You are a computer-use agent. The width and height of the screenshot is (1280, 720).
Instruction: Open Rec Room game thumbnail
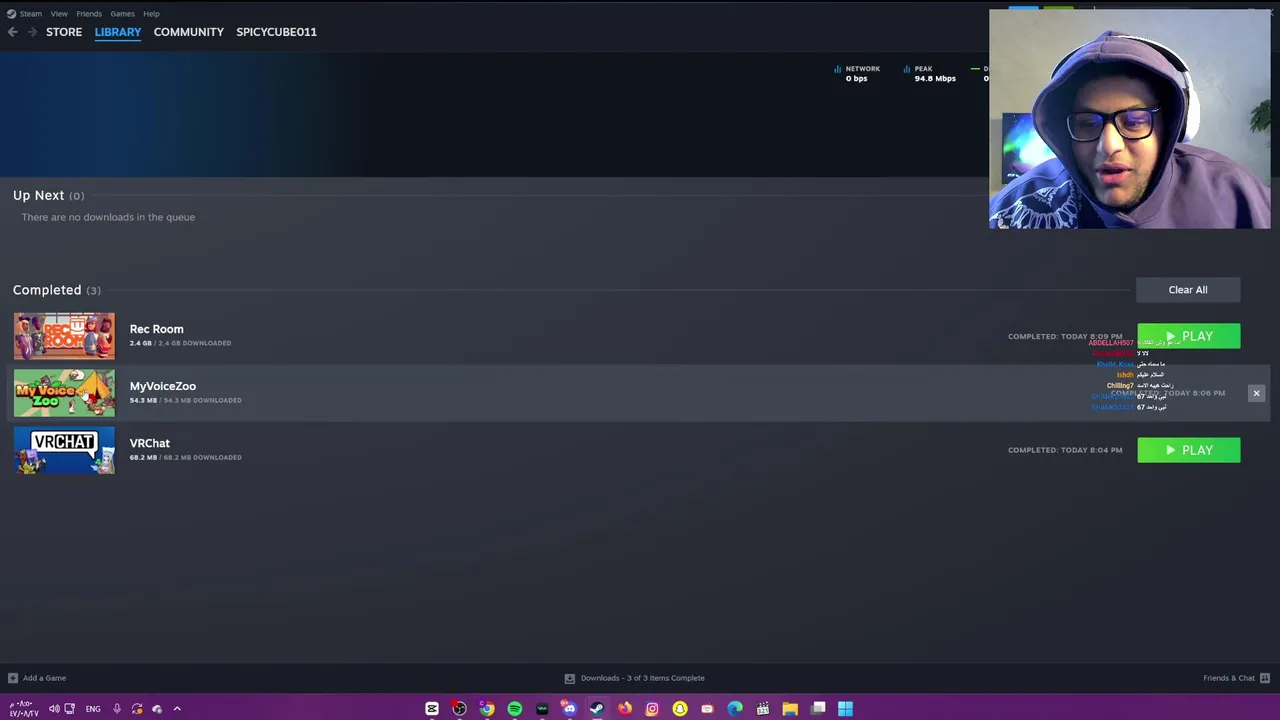pyautogui.click(x=64, y=336)
